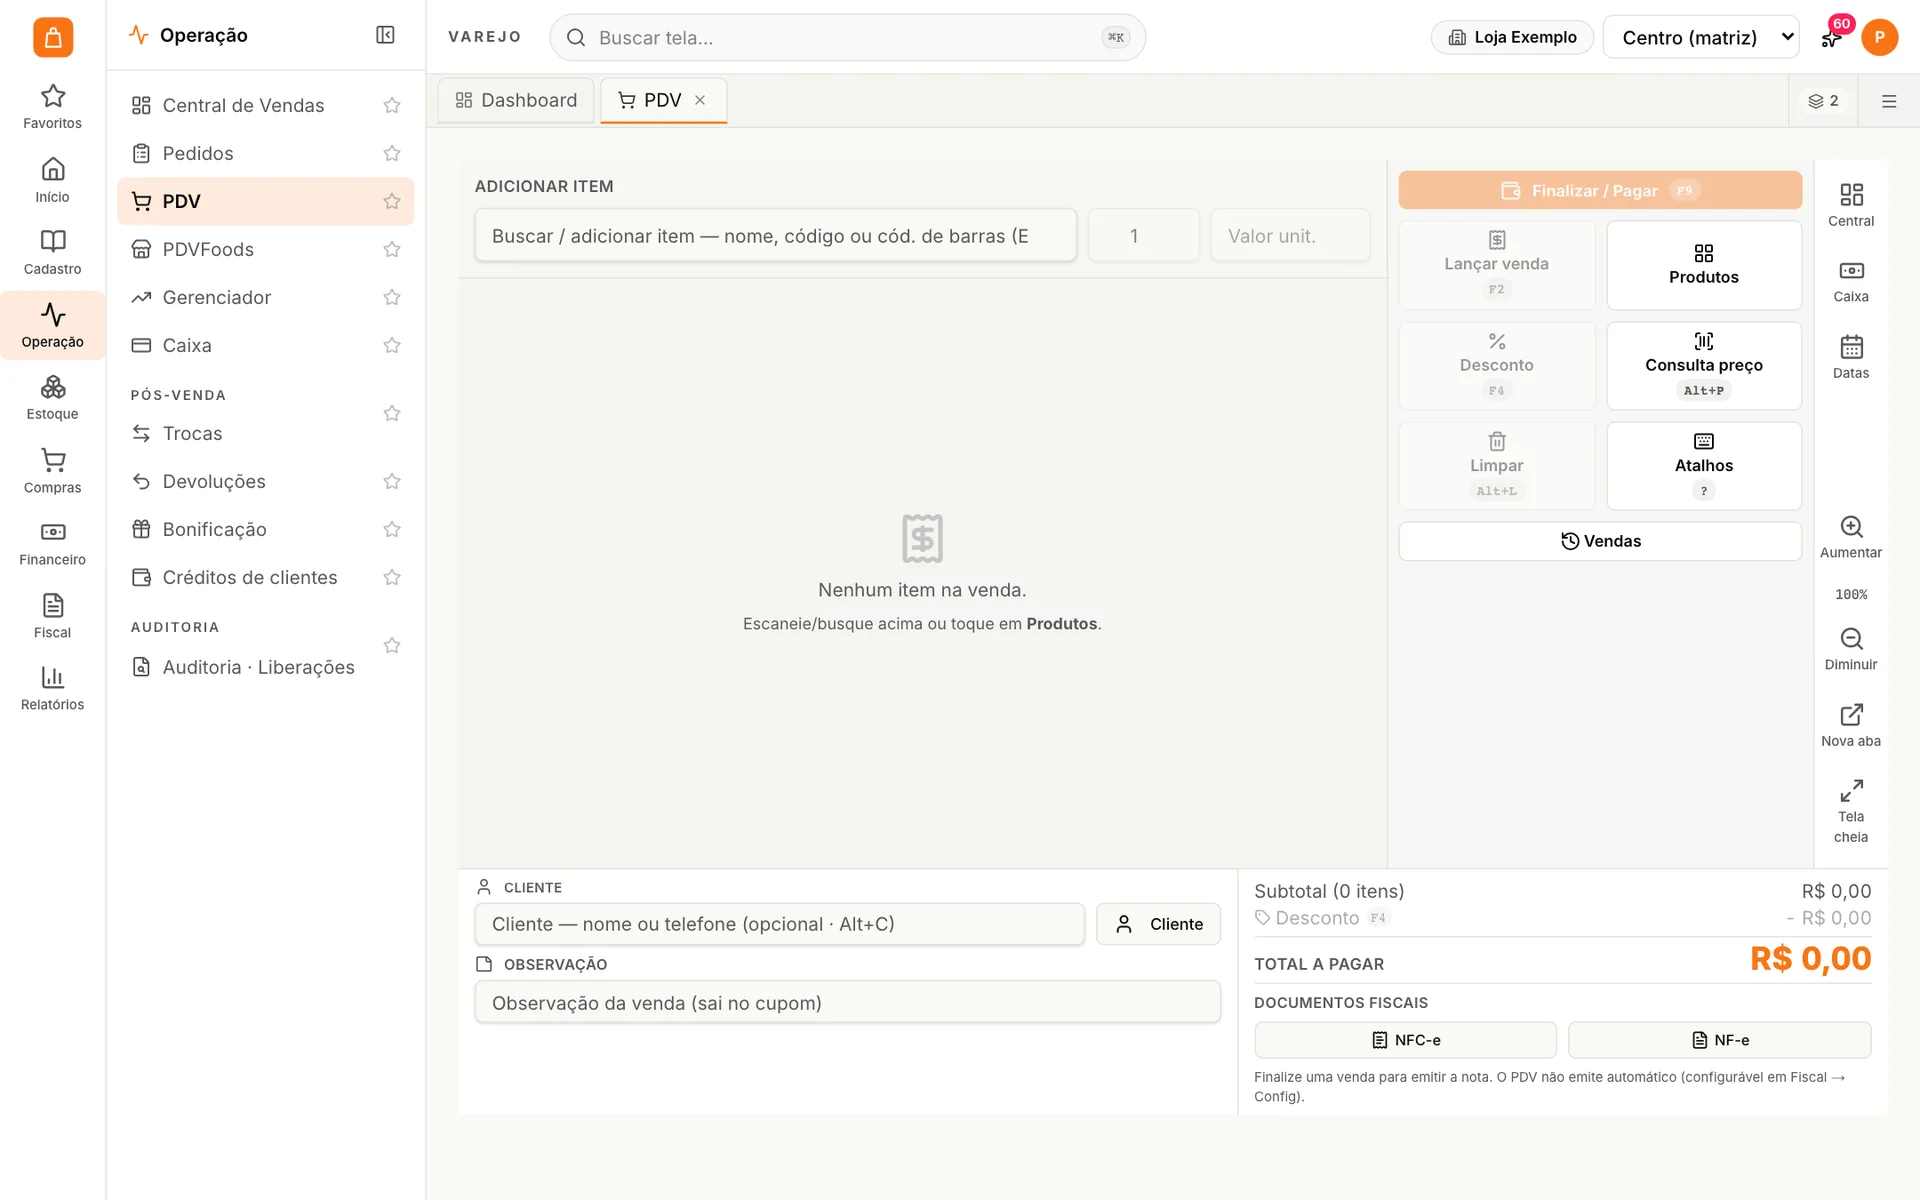Favorite the Central de Vendas star

coord(392,105)
